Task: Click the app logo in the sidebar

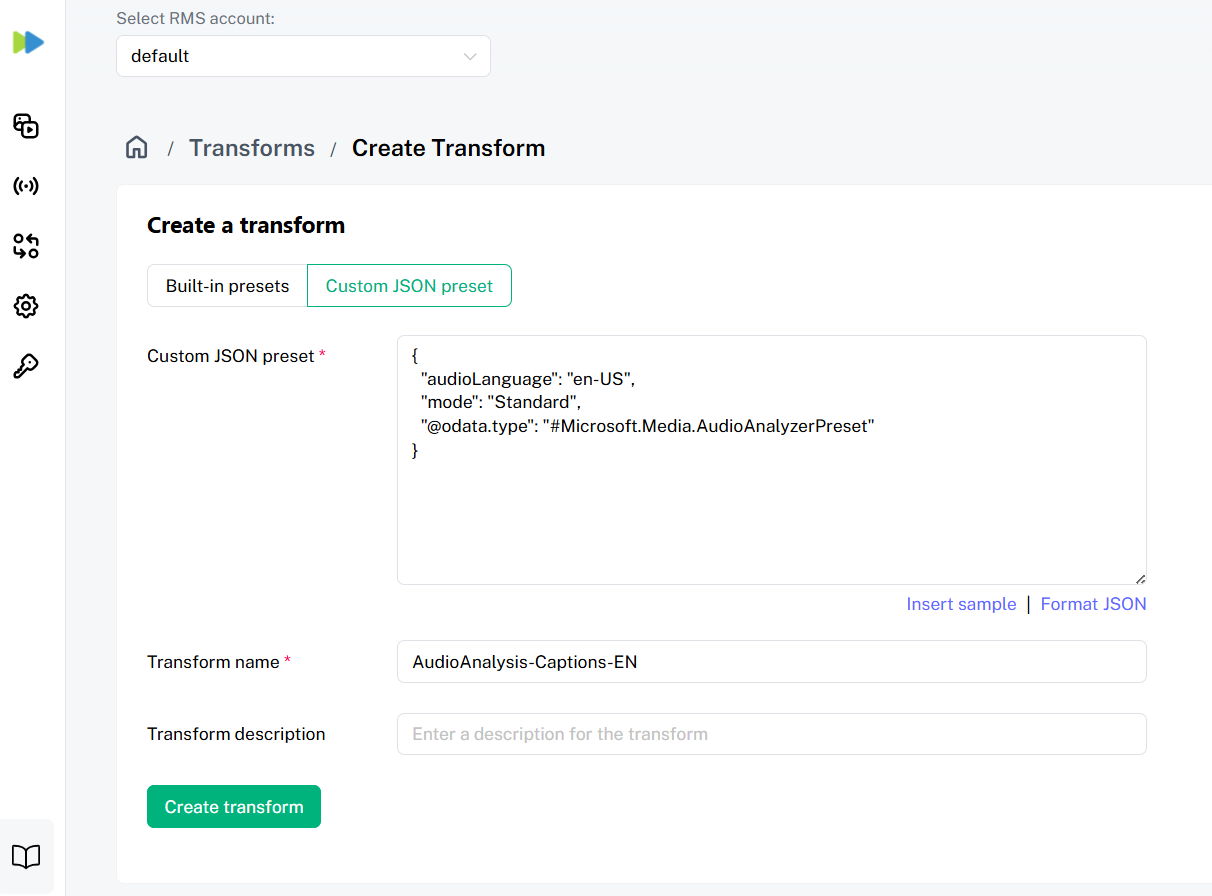Action: click(x=28, y=42)
